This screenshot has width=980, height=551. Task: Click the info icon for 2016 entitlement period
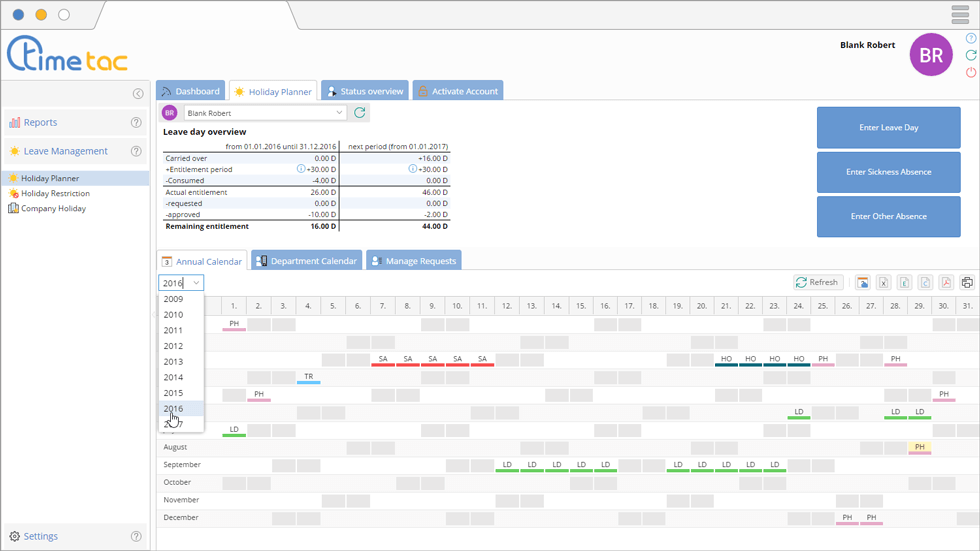301,169
